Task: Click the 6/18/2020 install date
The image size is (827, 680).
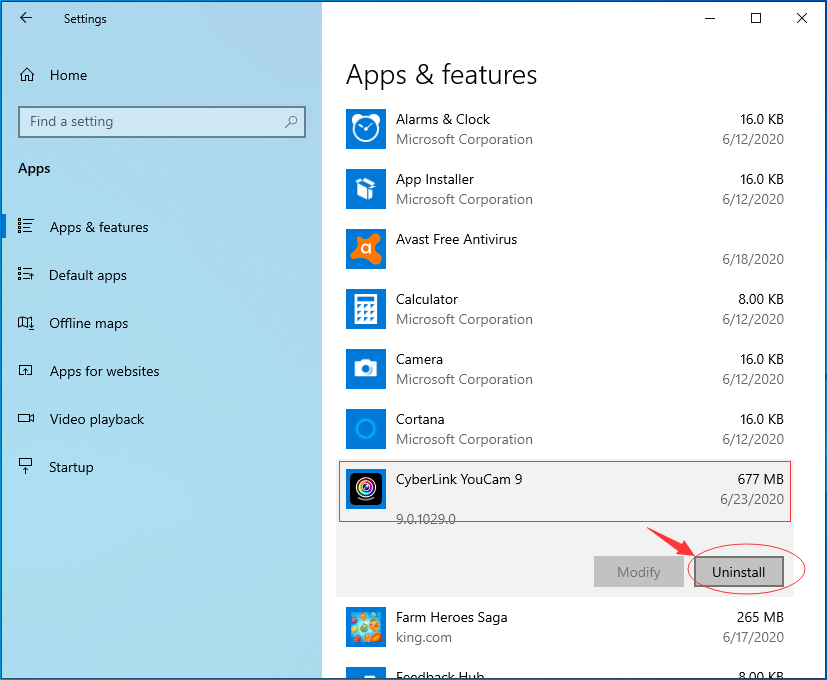Action: click(753, 260)
